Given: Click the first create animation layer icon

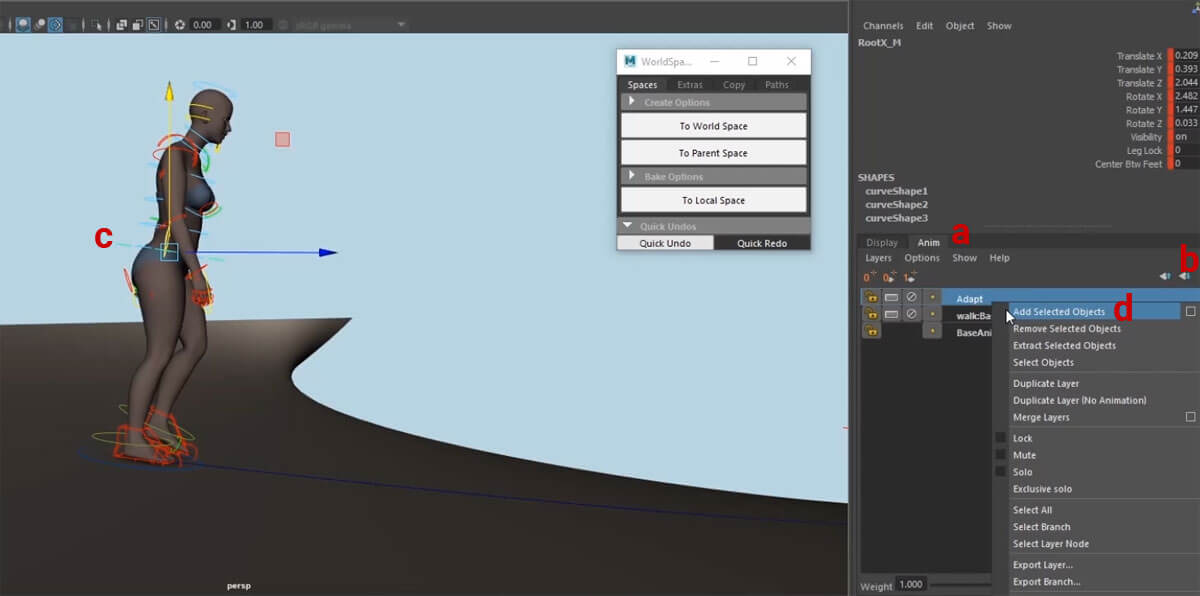Looking at the screenshot, I should point(870,277).
